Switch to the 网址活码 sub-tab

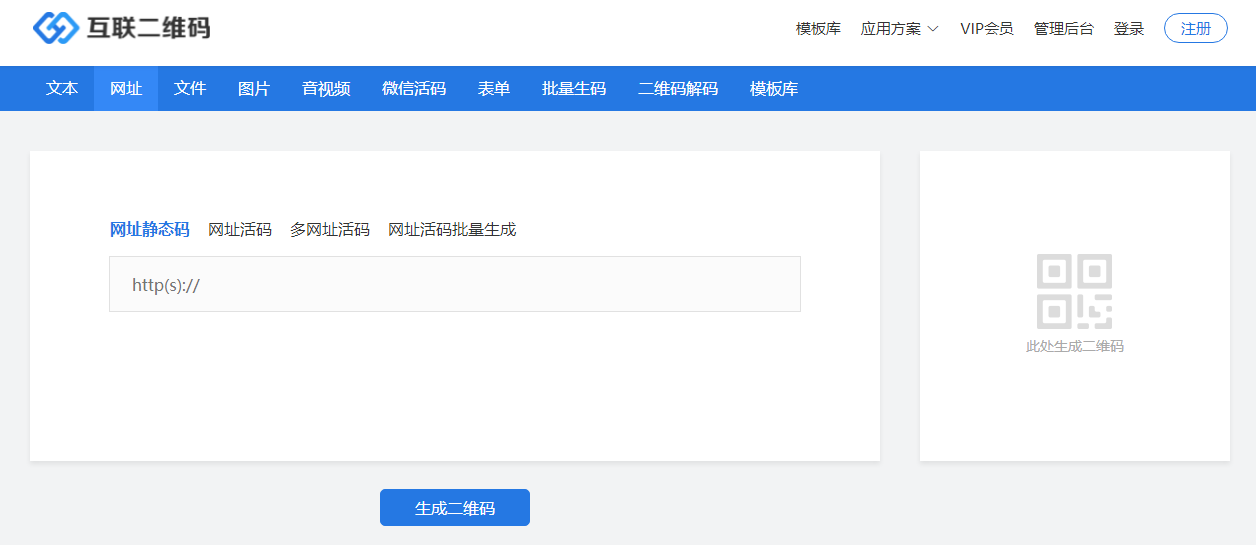pyautogui.click(x=240, y=230)
